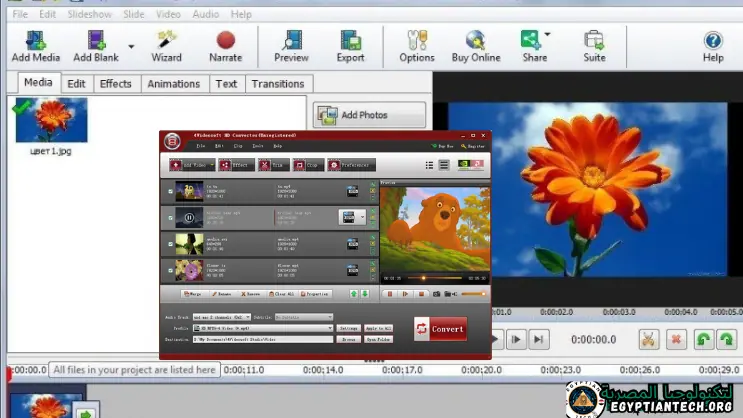Adjust the converter volume slider
Image resolution: width=743 pixels, height=418 pixels.
[473, 294]
